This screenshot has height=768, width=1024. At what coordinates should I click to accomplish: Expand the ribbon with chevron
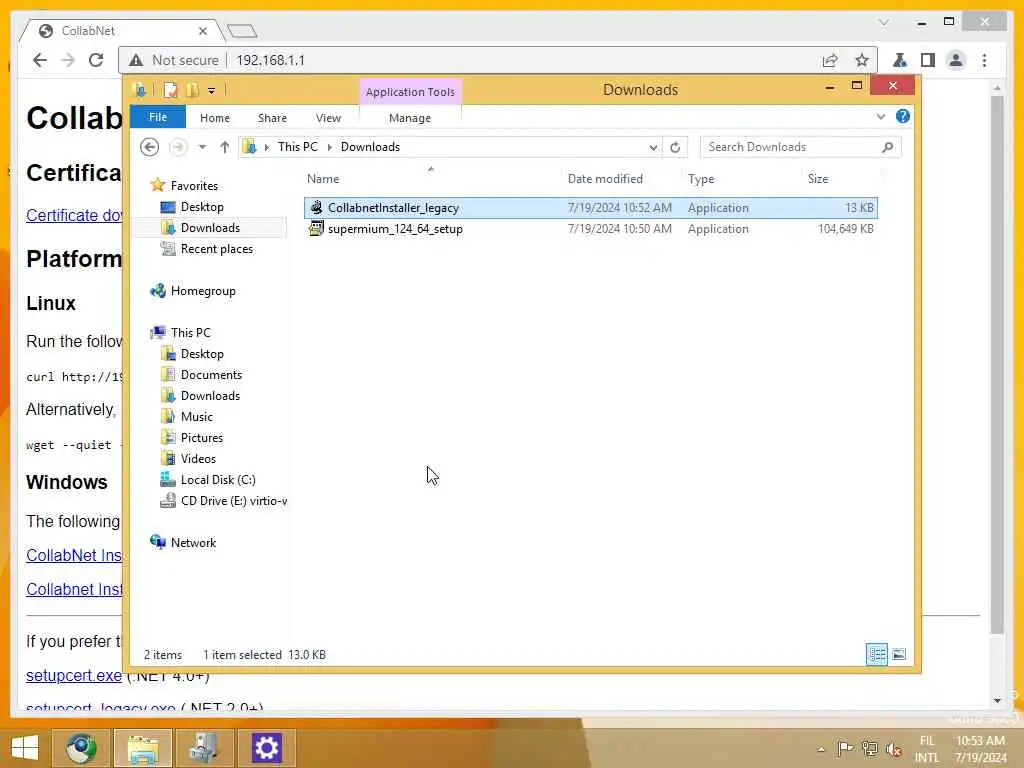[881, 116]
